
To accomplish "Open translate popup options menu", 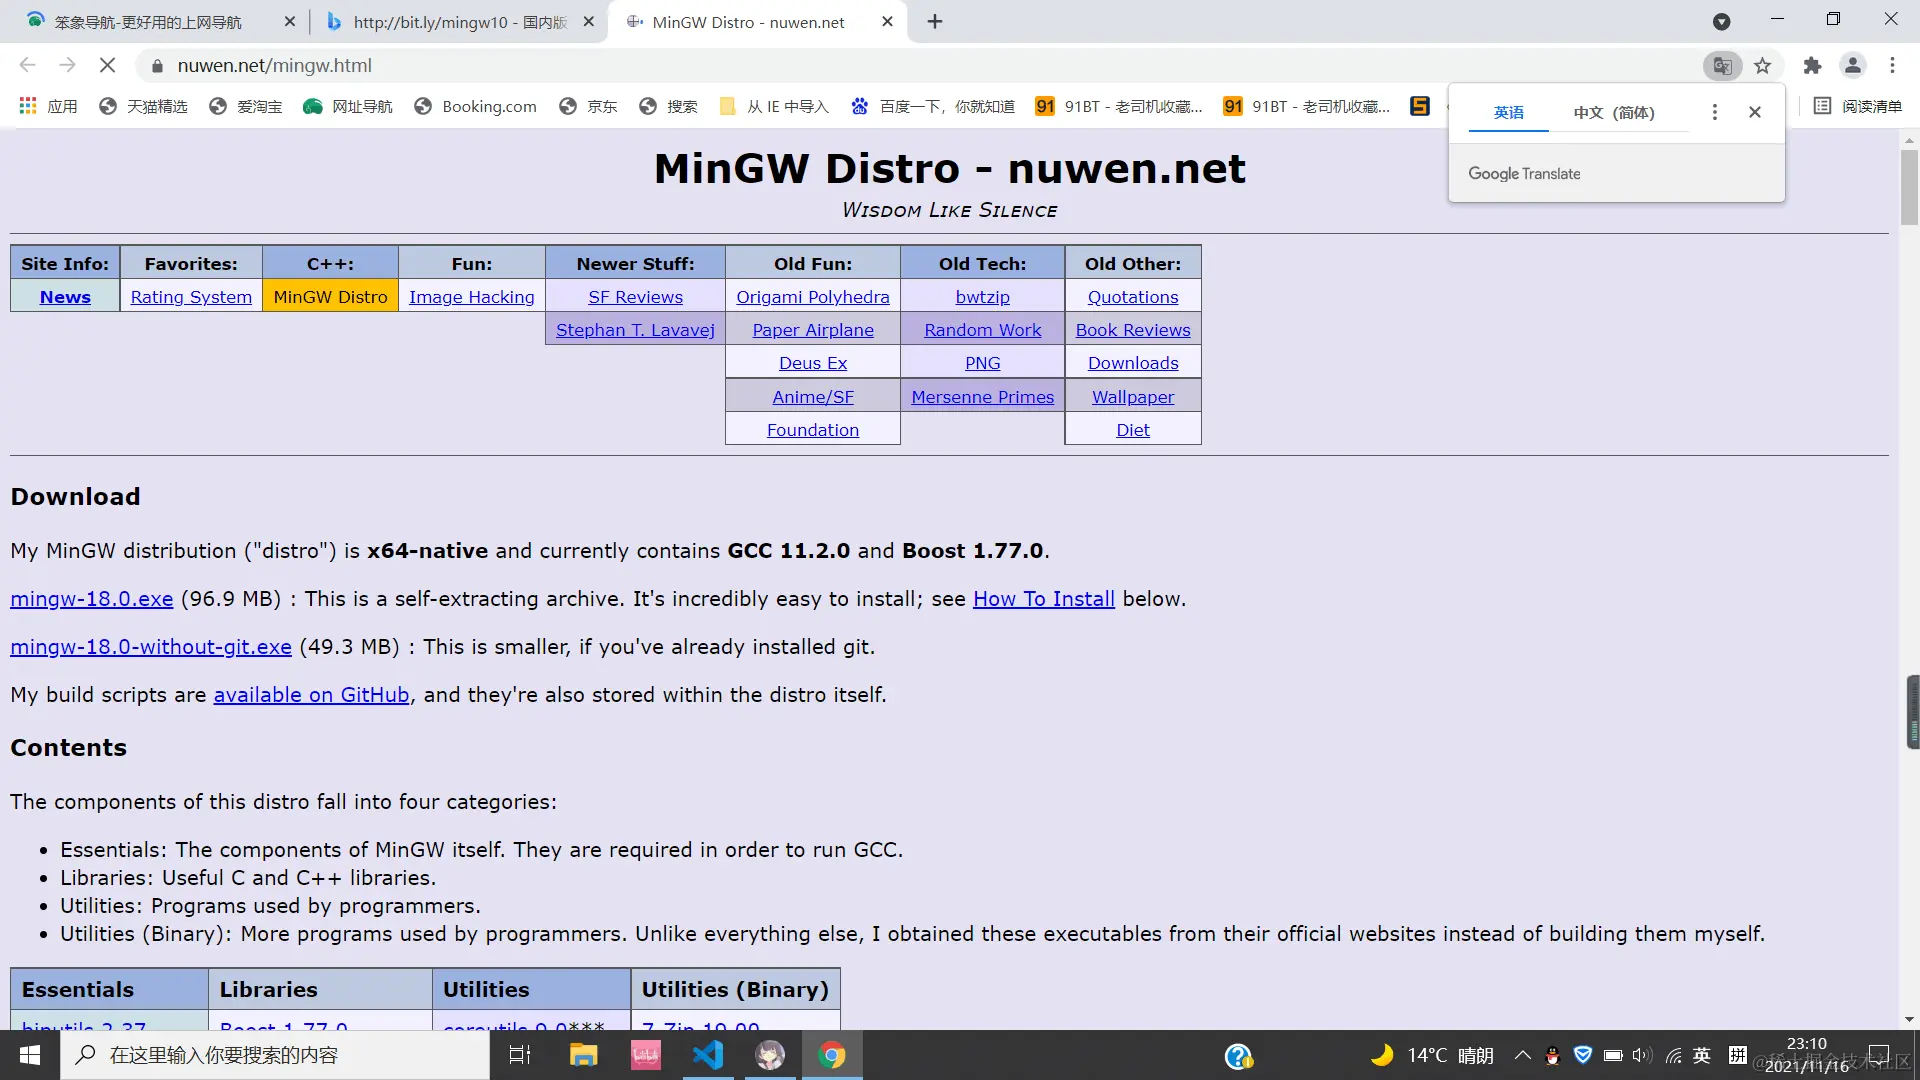I will tap(1714, 111).
